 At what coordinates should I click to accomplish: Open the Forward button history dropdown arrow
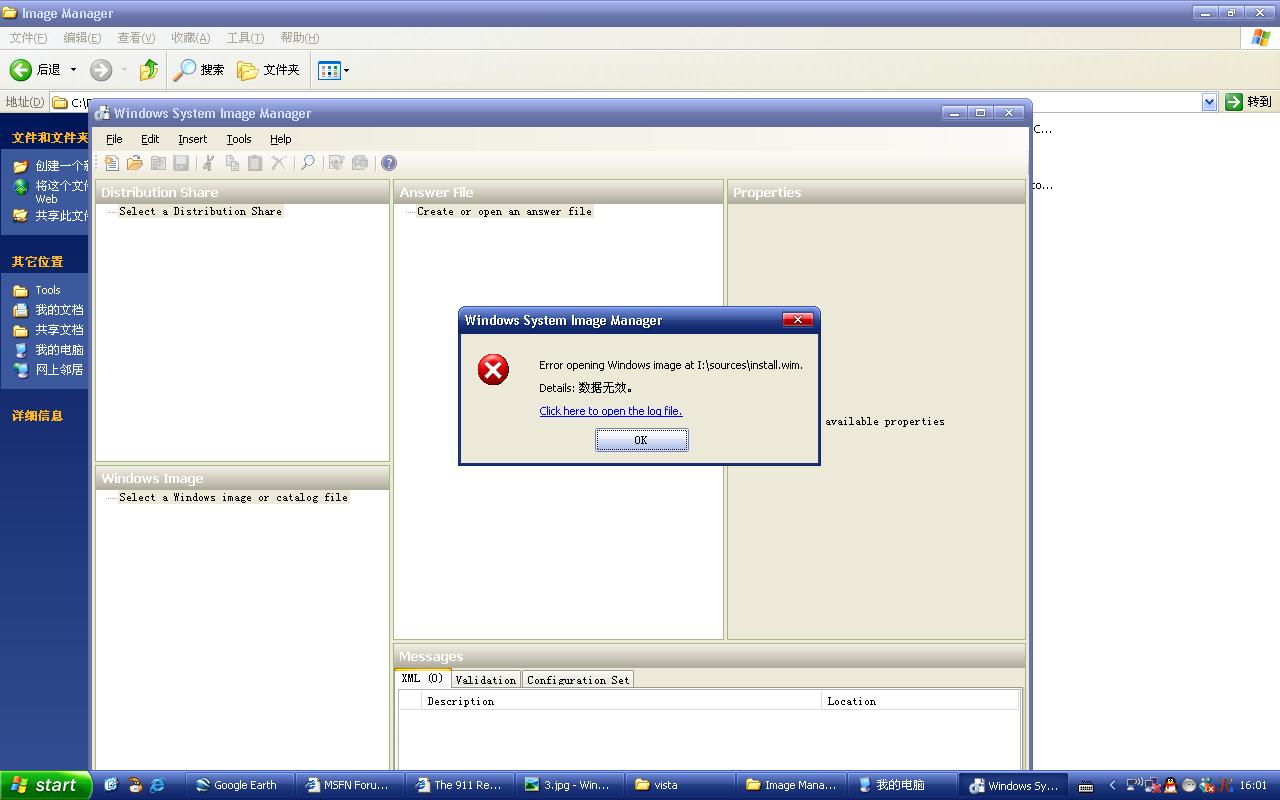tap(124, 70)
